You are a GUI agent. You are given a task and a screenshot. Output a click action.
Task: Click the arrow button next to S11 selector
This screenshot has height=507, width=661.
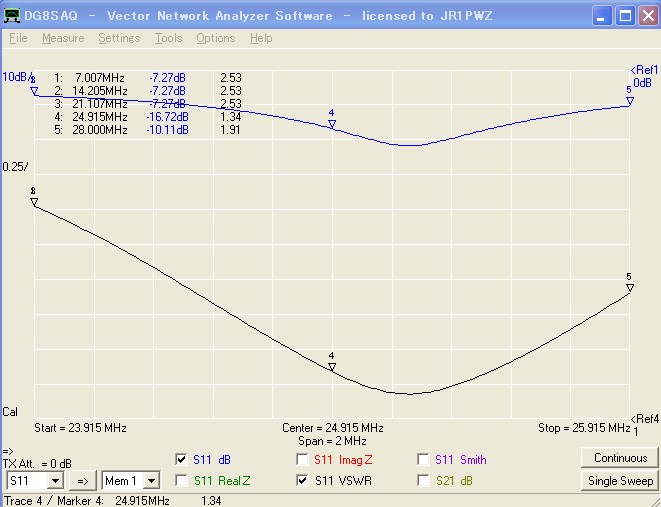click(x=83, y=481)
